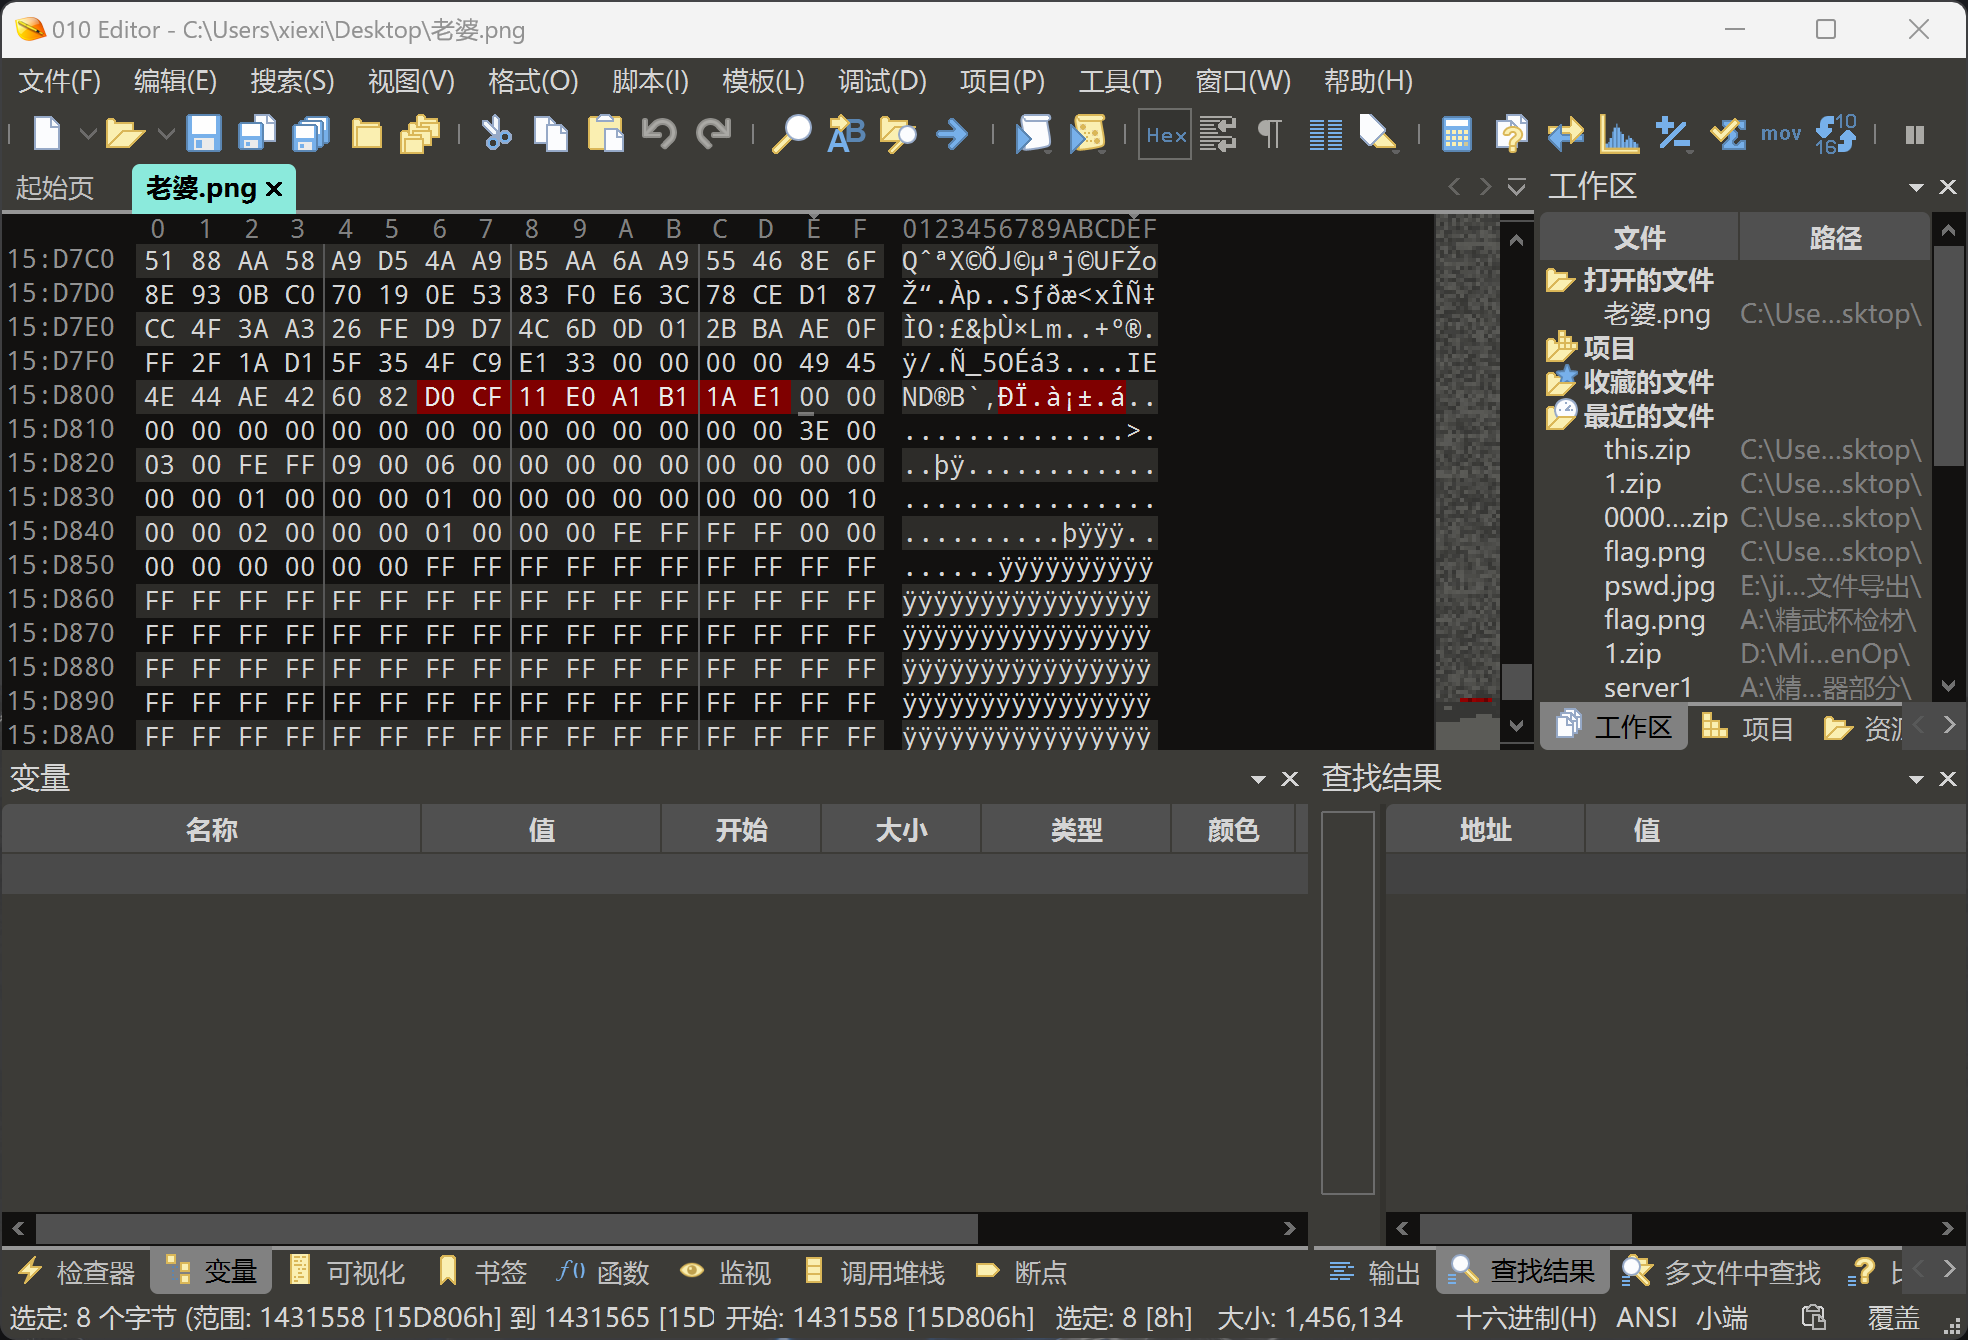Close the 工作区 panel
This screenshot has height=1340, width=1968.
pyautogui.click(x=1948, y=187)
